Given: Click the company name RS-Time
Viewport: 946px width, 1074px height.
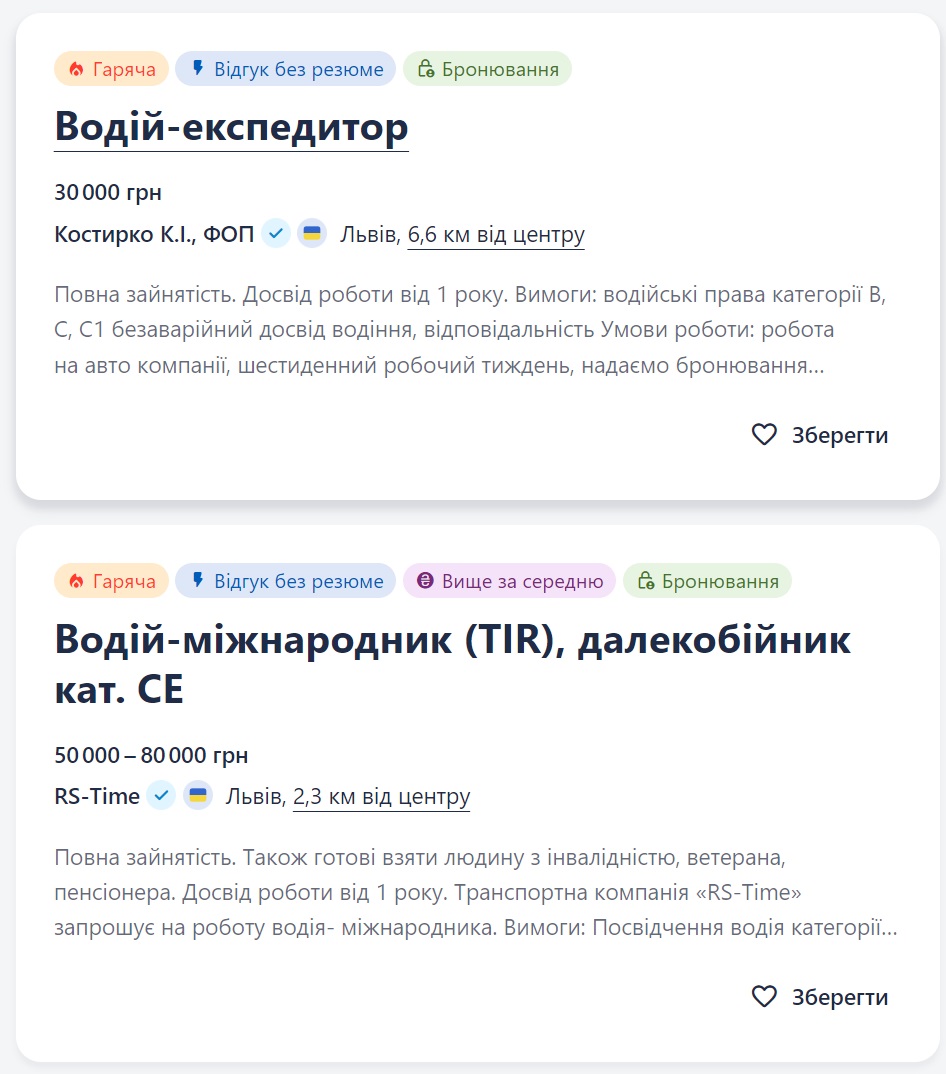Looking at the screenshot, I should click(95, 796).
